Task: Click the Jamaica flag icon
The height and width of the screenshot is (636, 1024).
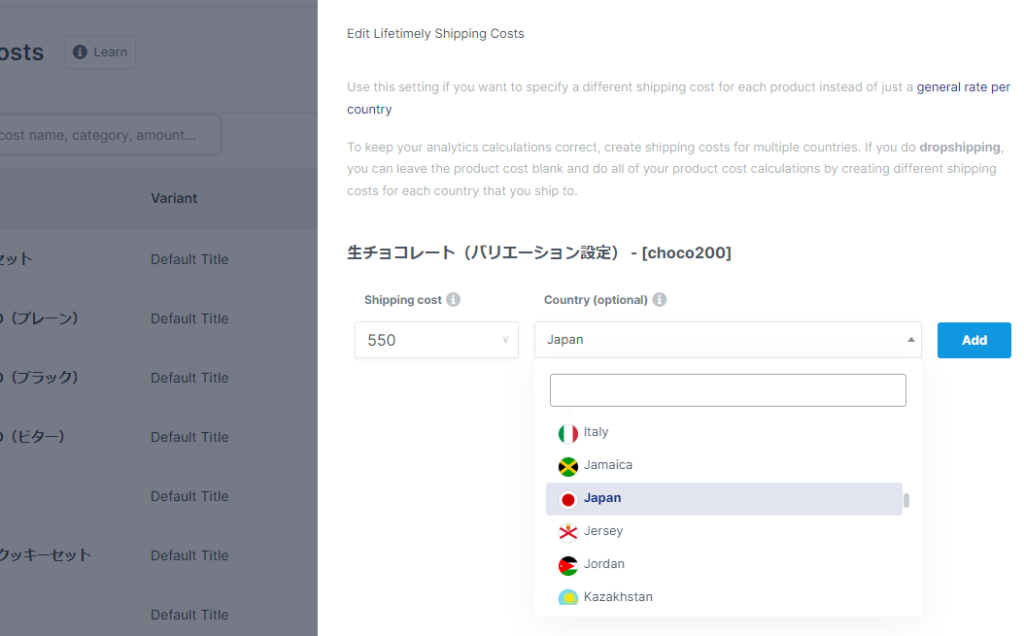Action: [567, 465]
